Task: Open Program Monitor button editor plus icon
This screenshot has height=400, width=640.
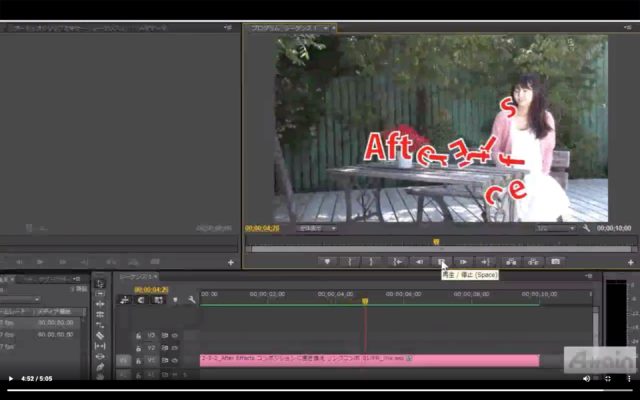Action: [631, 262]
